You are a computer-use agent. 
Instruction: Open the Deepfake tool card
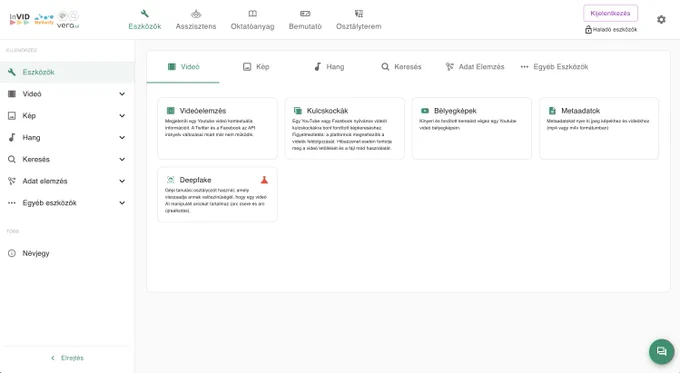[217, 194]
